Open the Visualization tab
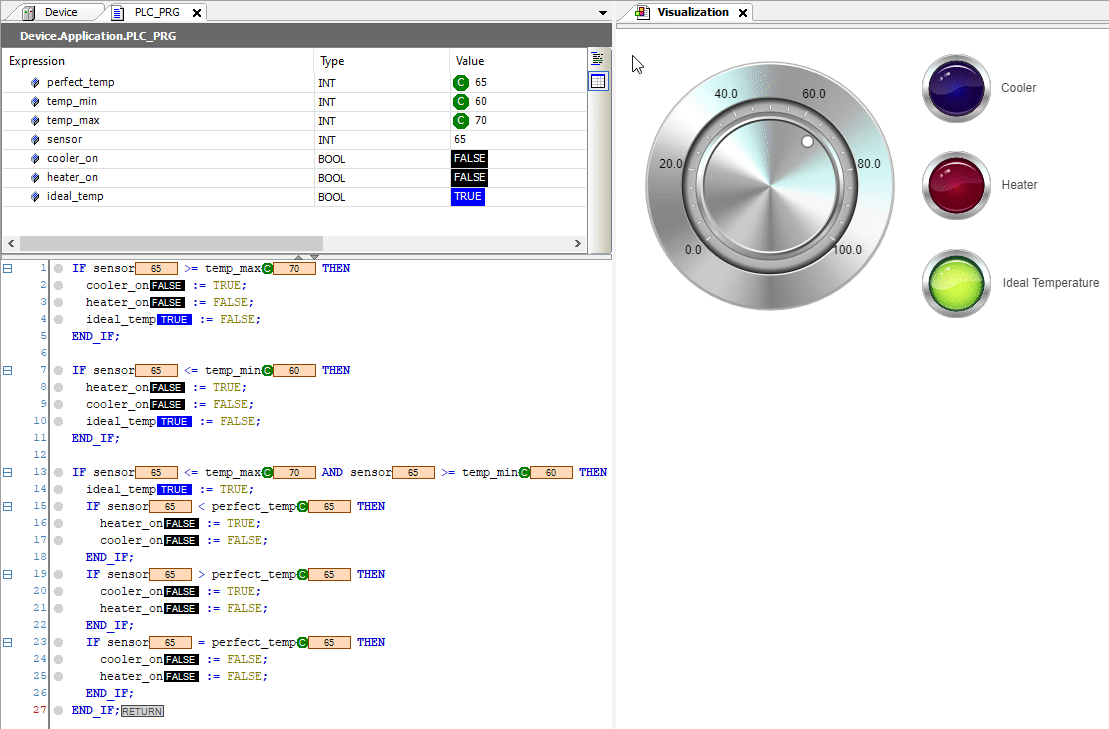 [x=692, y=12]
